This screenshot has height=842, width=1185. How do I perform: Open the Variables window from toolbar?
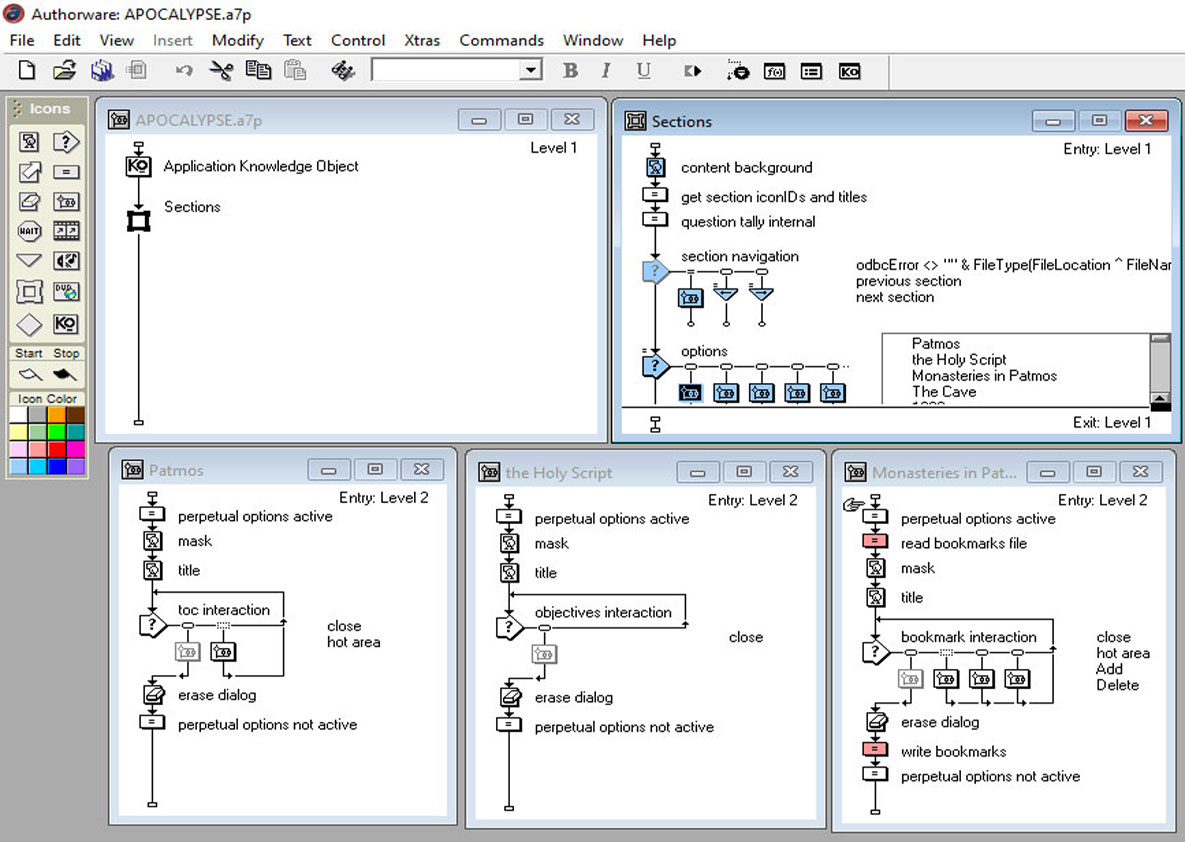coord(812,72)
